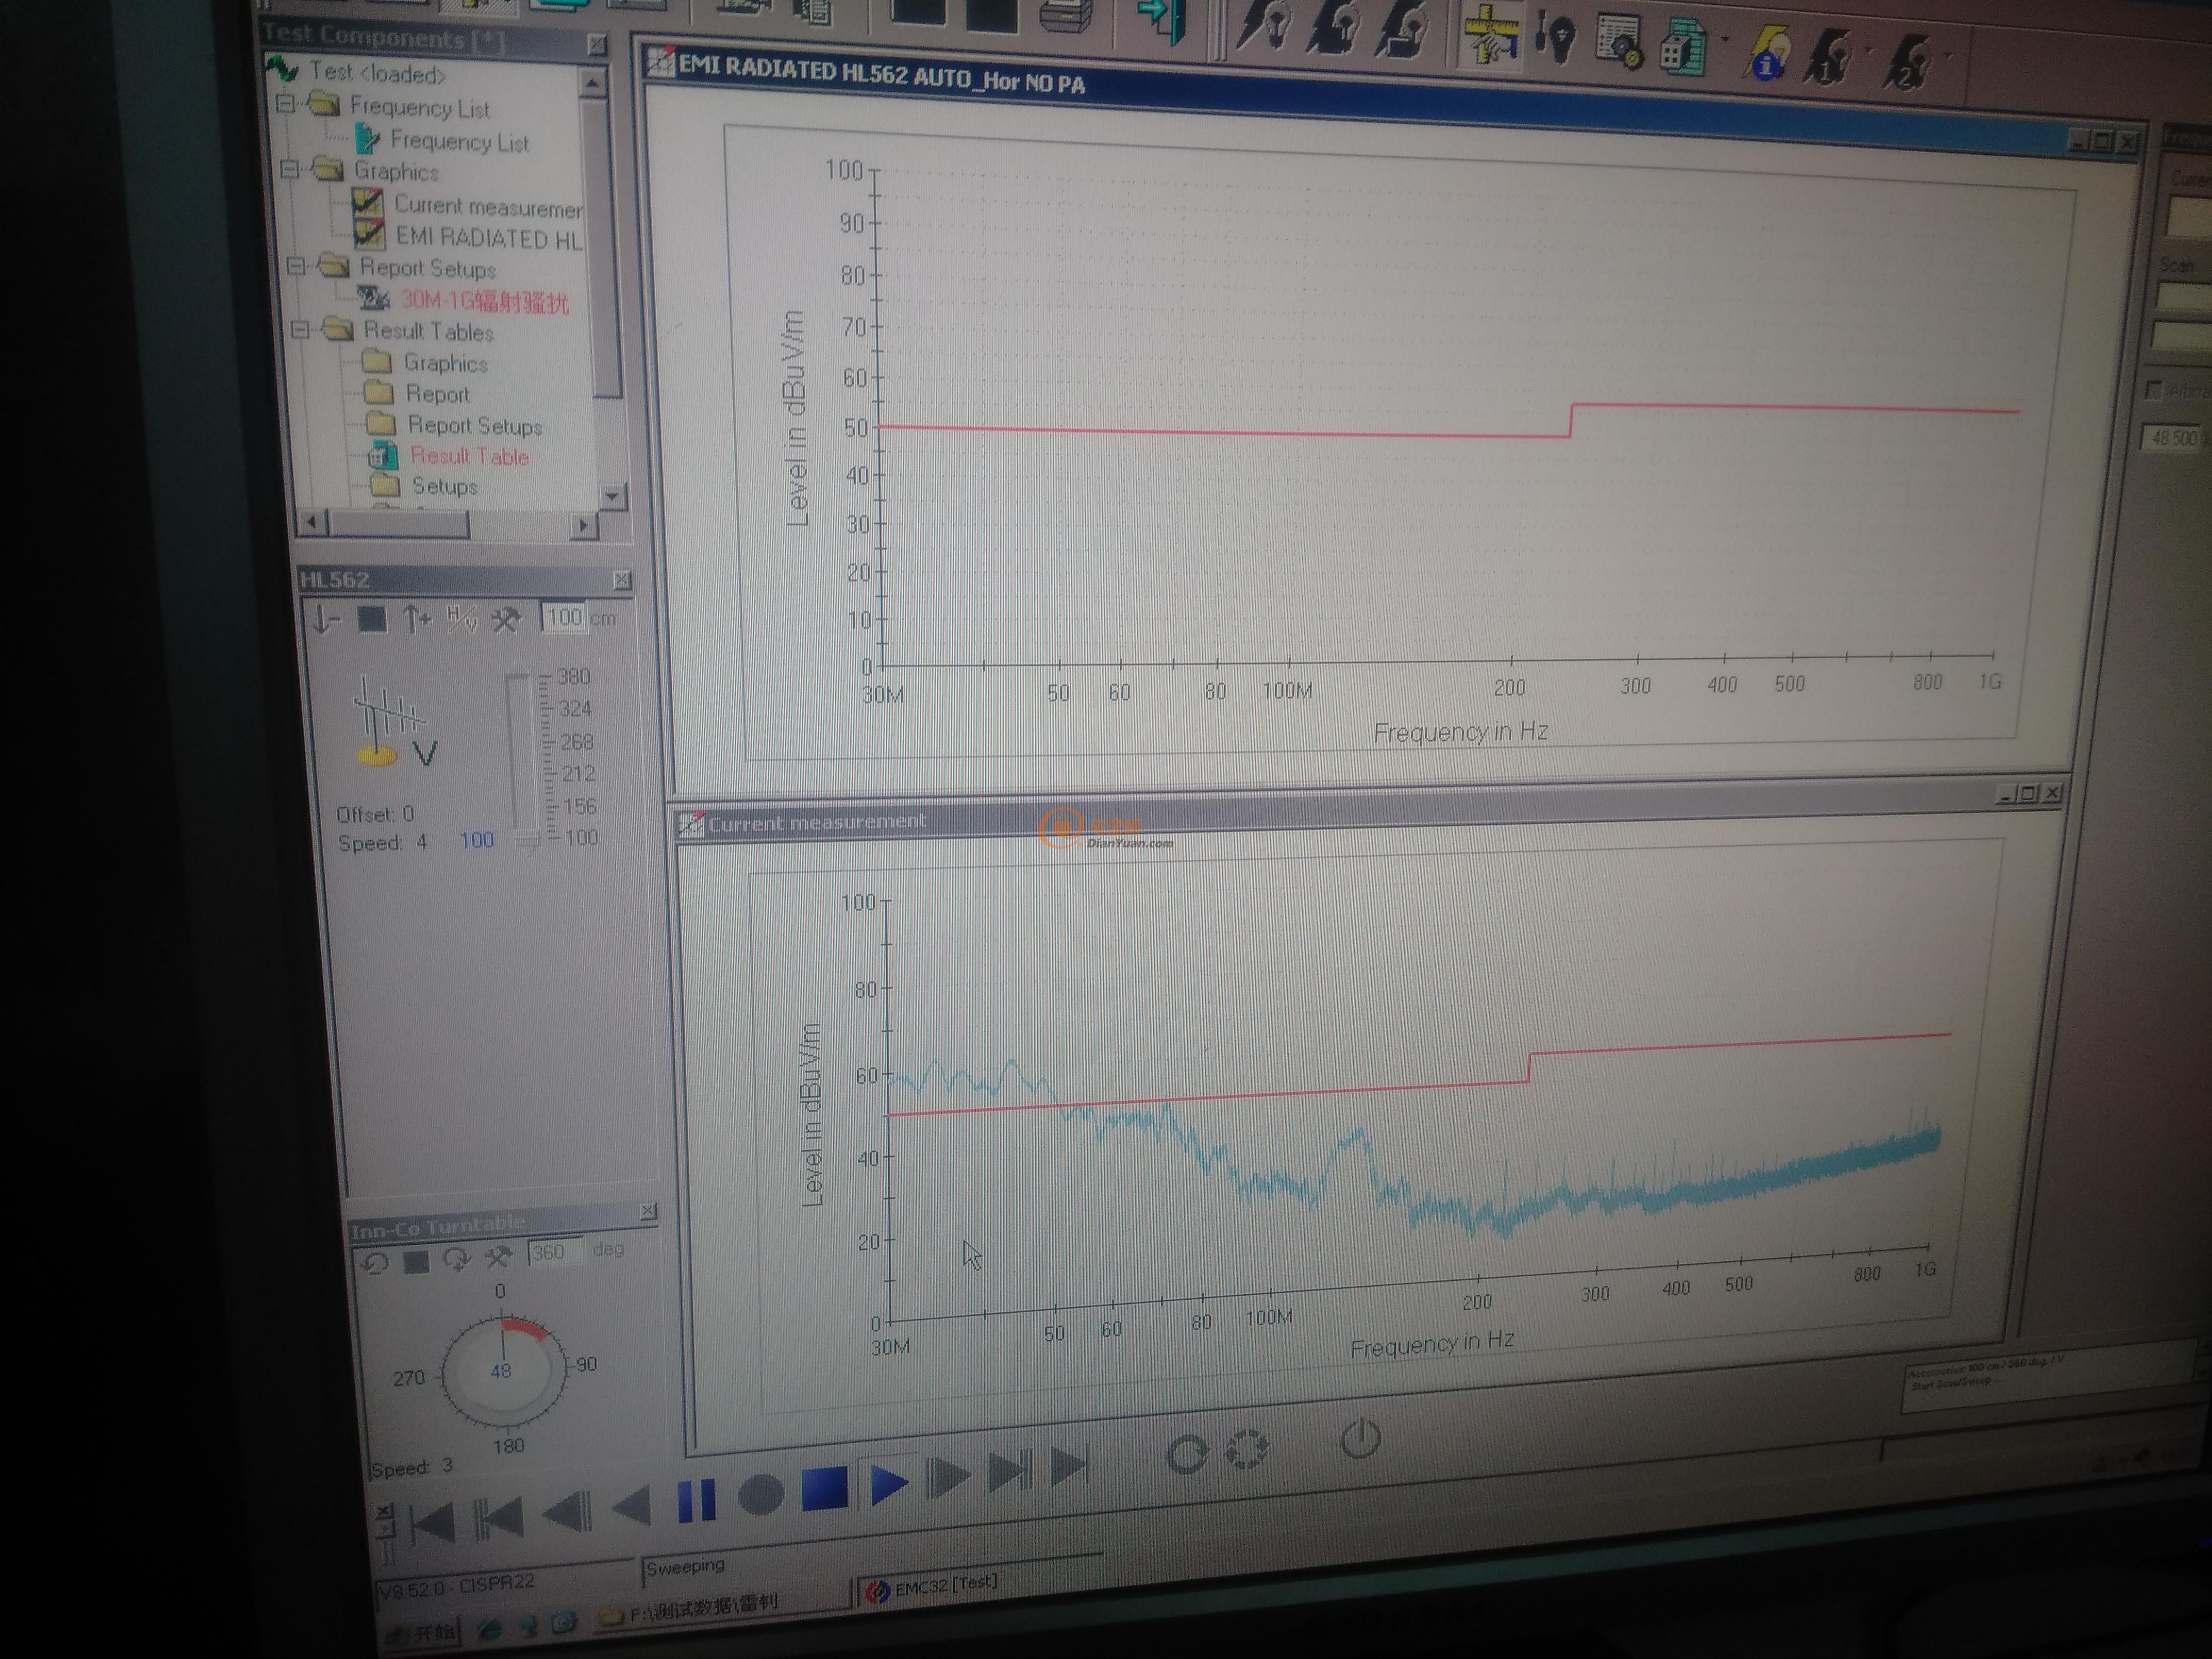Click the lightning icon numbered 2
Viewport: 2212px width, 1659px height.
[x=1908, y=61]
